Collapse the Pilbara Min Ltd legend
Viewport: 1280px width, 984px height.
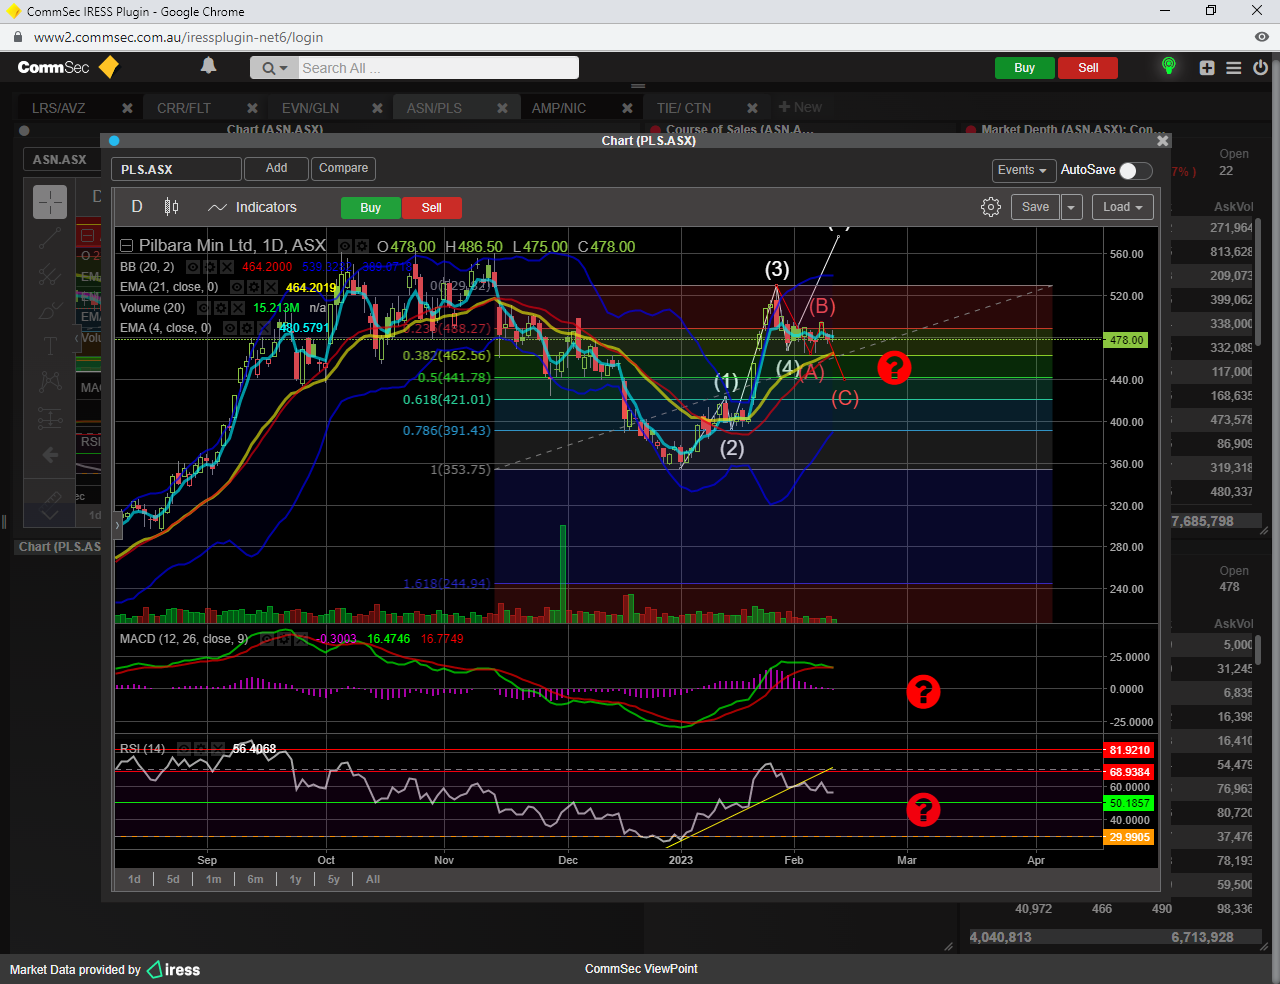pyautogui.click(x=127, y=246)
